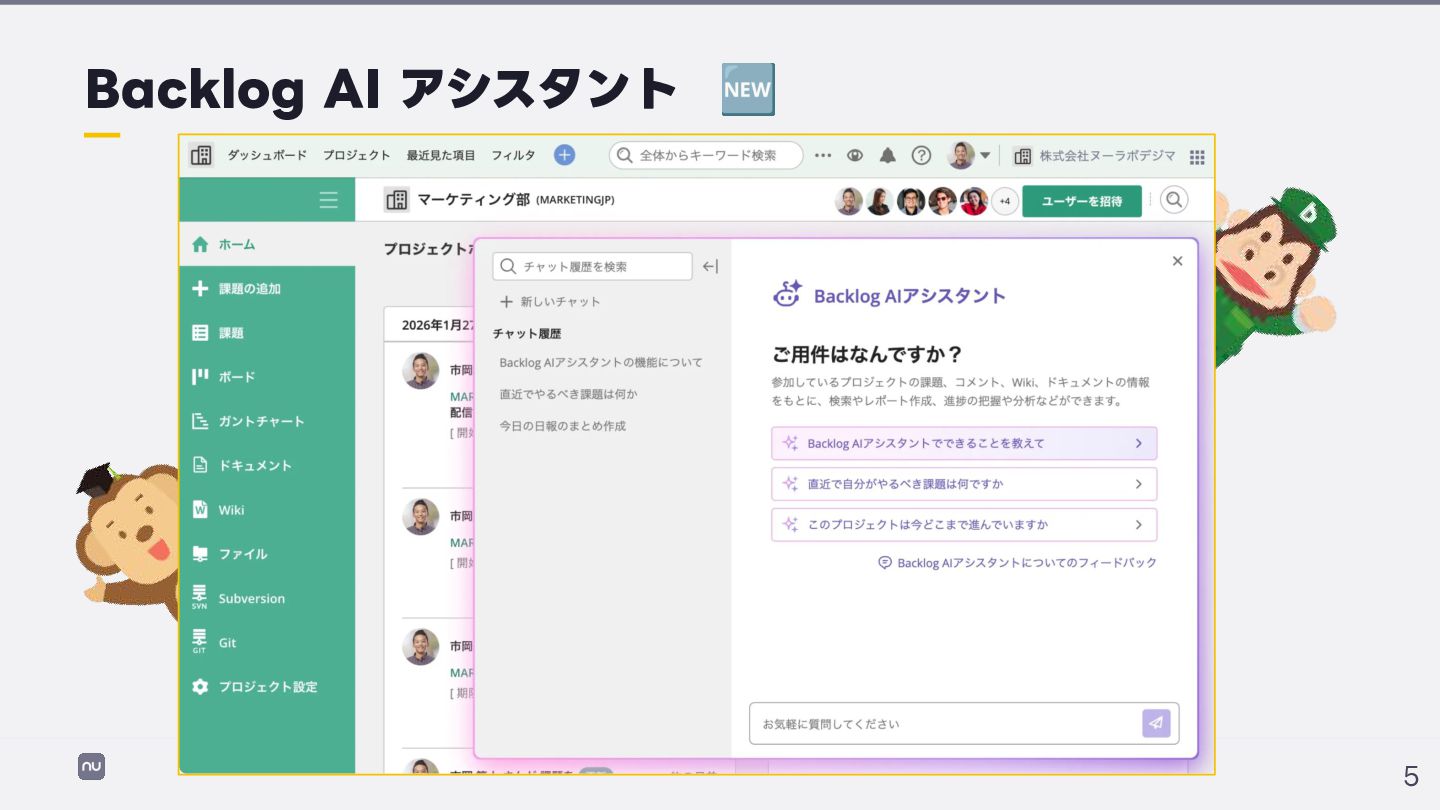This screenshot has width=1440, height=810.
Task: Open the three-dots more options menu
Action: [823, 155]
